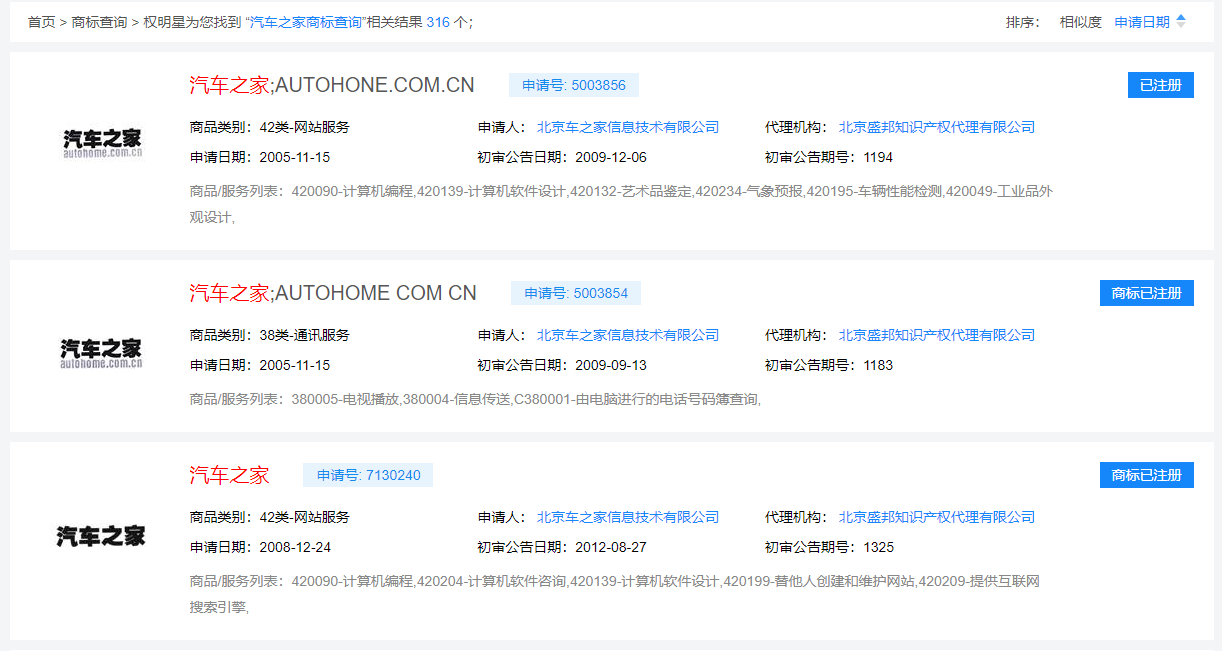The height and width of the screenshot is (651, 1222).
Task: Click preliminary announcement date 2009-09-13
Action: coord(611,365)
